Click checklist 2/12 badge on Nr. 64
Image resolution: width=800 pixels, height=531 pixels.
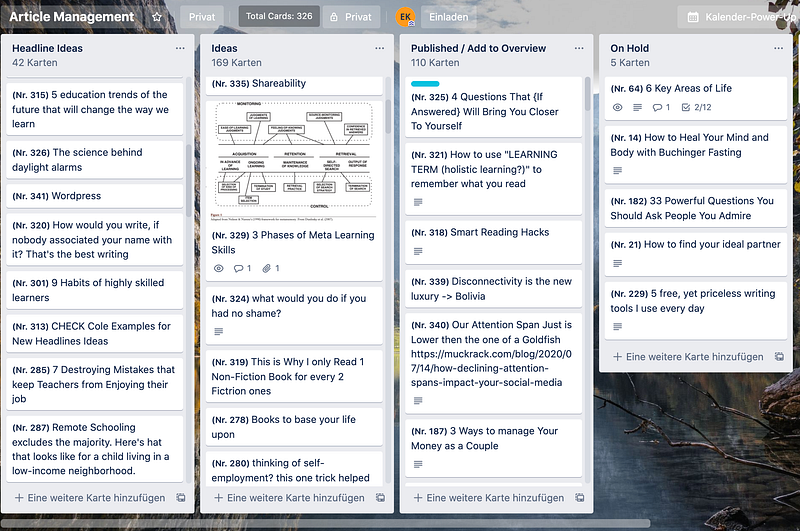[x=696, y=108]
